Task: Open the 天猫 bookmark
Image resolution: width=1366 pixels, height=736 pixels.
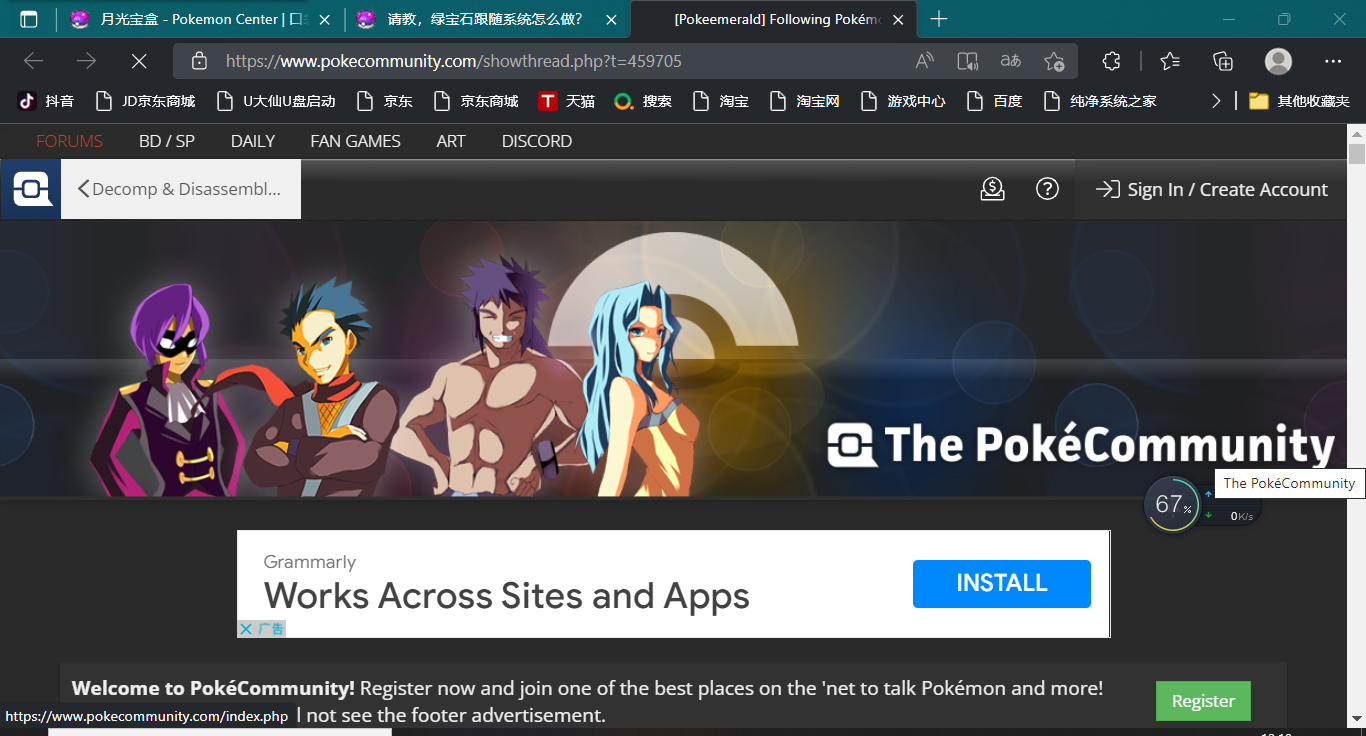Action: (566, 101)
